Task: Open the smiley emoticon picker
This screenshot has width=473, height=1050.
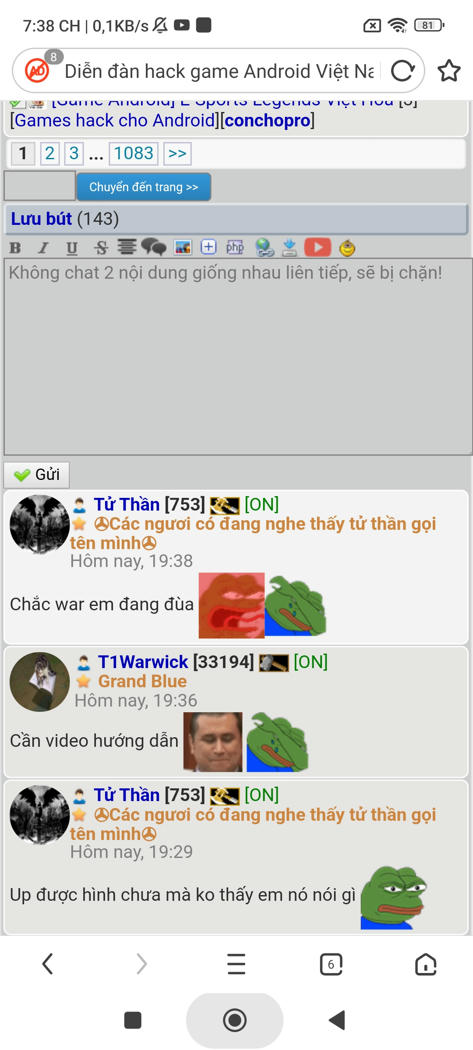Action: [347, 248]
